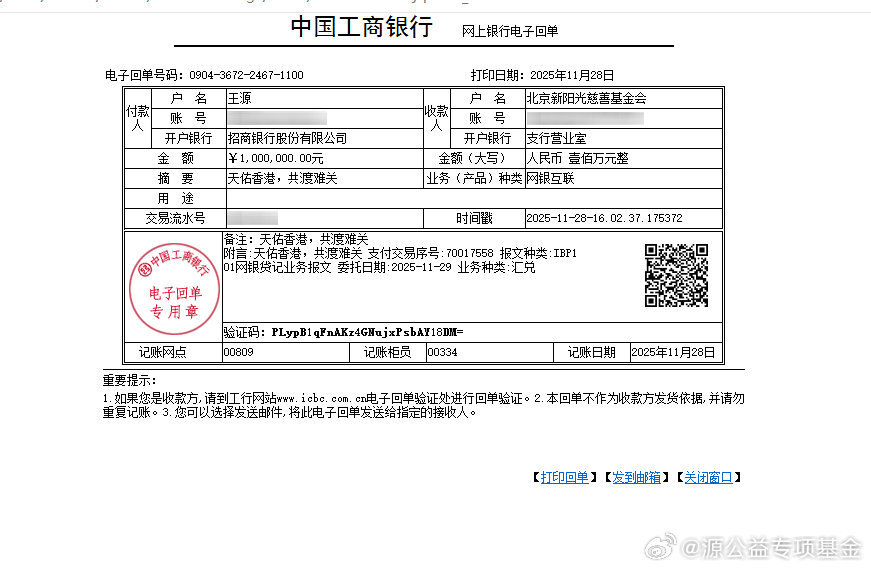The image size is (871, 568).
Task: Select the timestamp 2025-11-28-16.02.37.175372
Action: click(604, 218)
